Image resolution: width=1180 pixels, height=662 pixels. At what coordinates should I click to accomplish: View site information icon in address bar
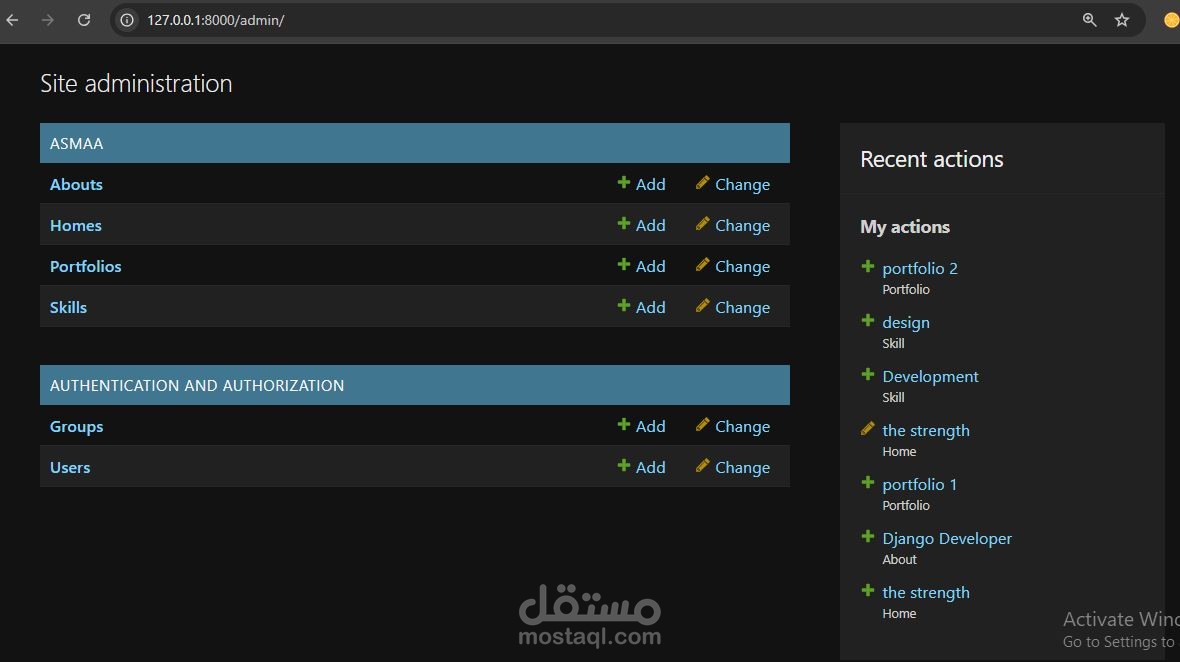coord(127,20)
